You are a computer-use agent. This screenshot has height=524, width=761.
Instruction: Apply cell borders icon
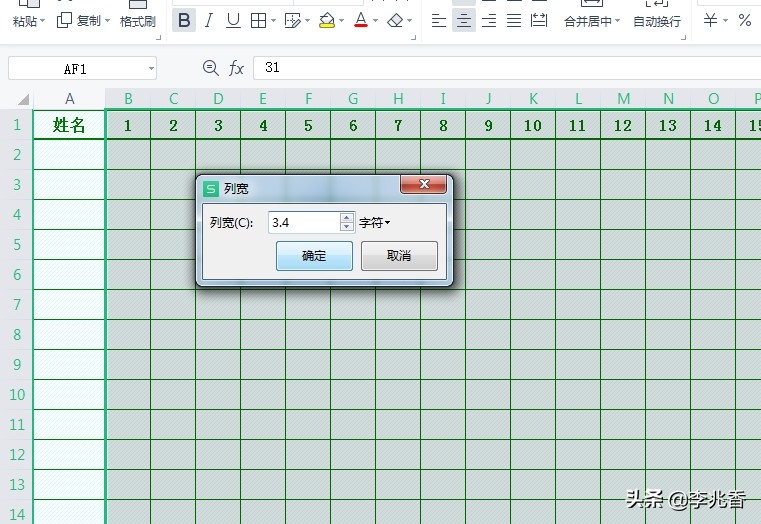pos(258,20)
